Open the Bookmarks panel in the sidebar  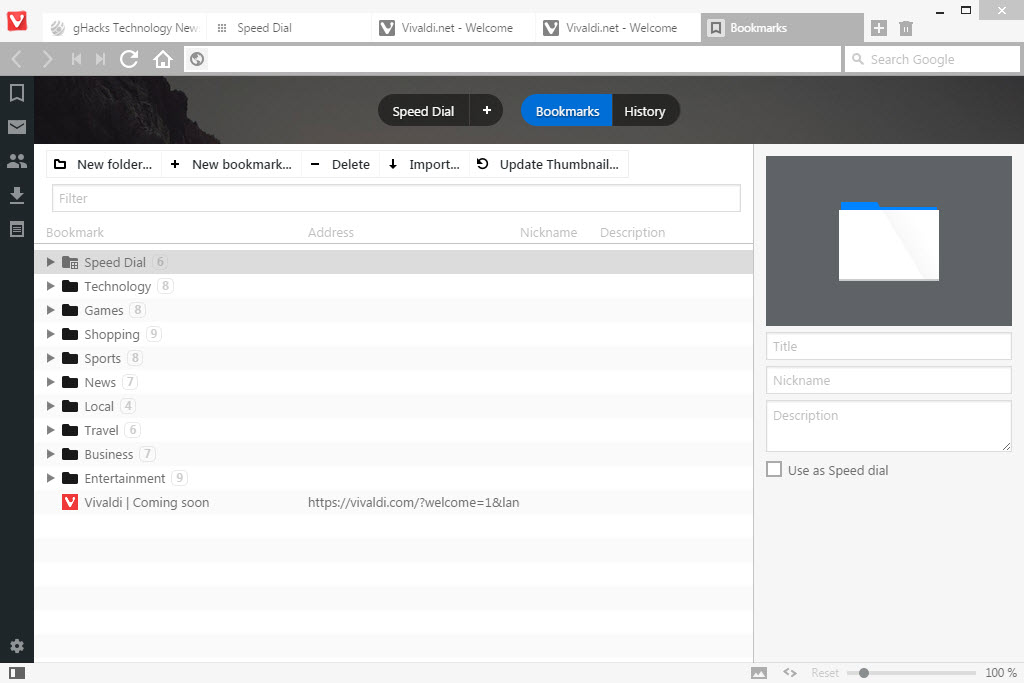pos(17,93)
